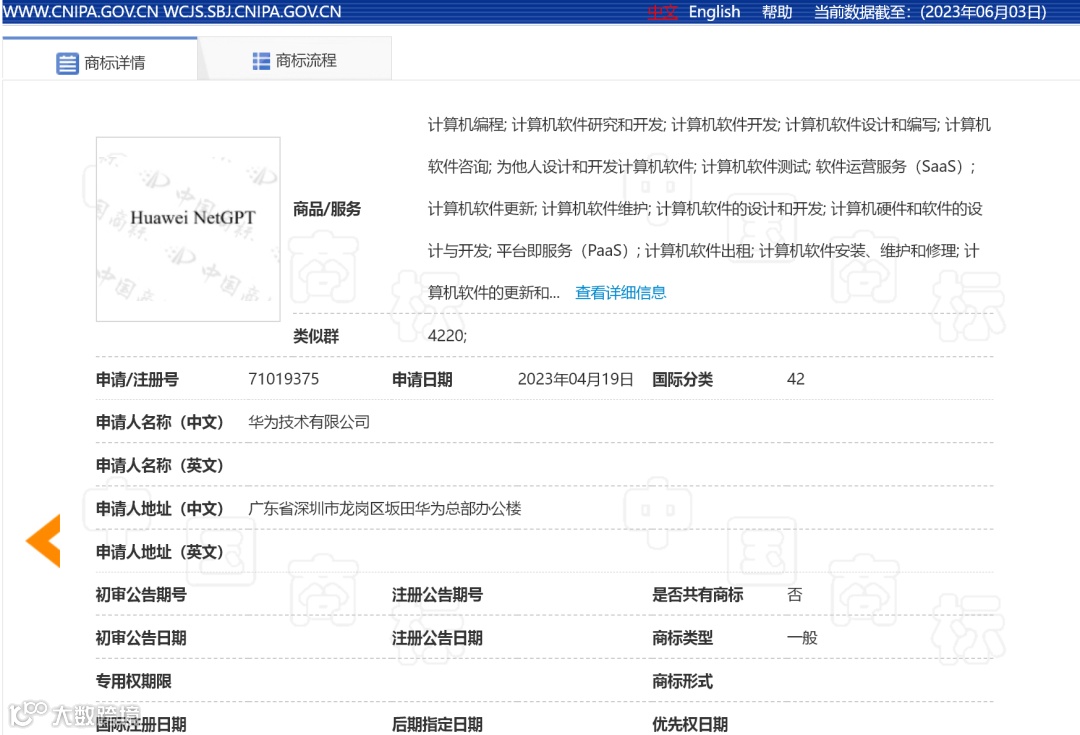Click the 注册公告期号 label
1080x735 pixels.
(437, 594)
